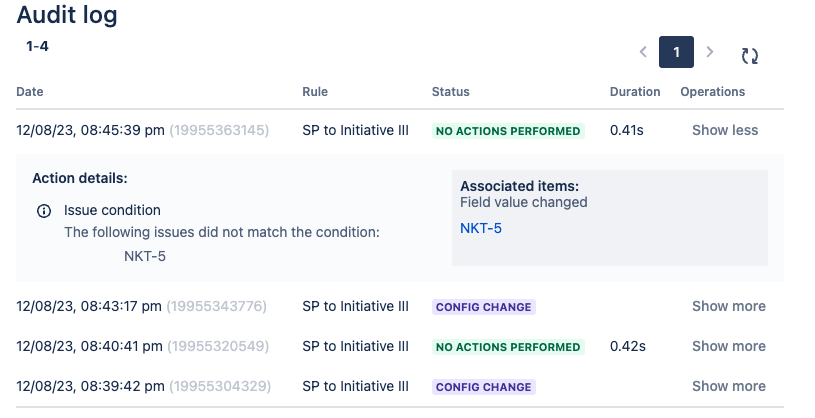
Task: Click the CONFIG CHANGE badge at 08:43:17
Action: click(484, 307)
